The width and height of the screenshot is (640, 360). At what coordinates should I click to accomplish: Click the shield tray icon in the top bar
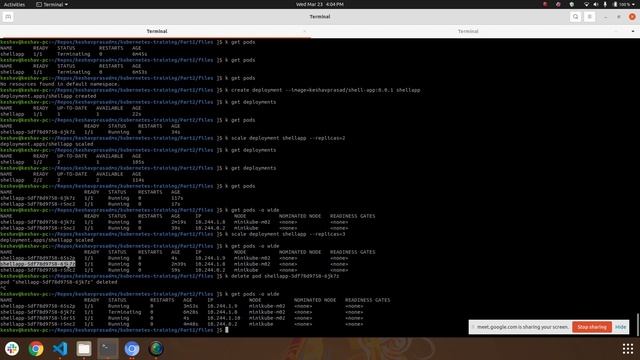pos(572,4)
